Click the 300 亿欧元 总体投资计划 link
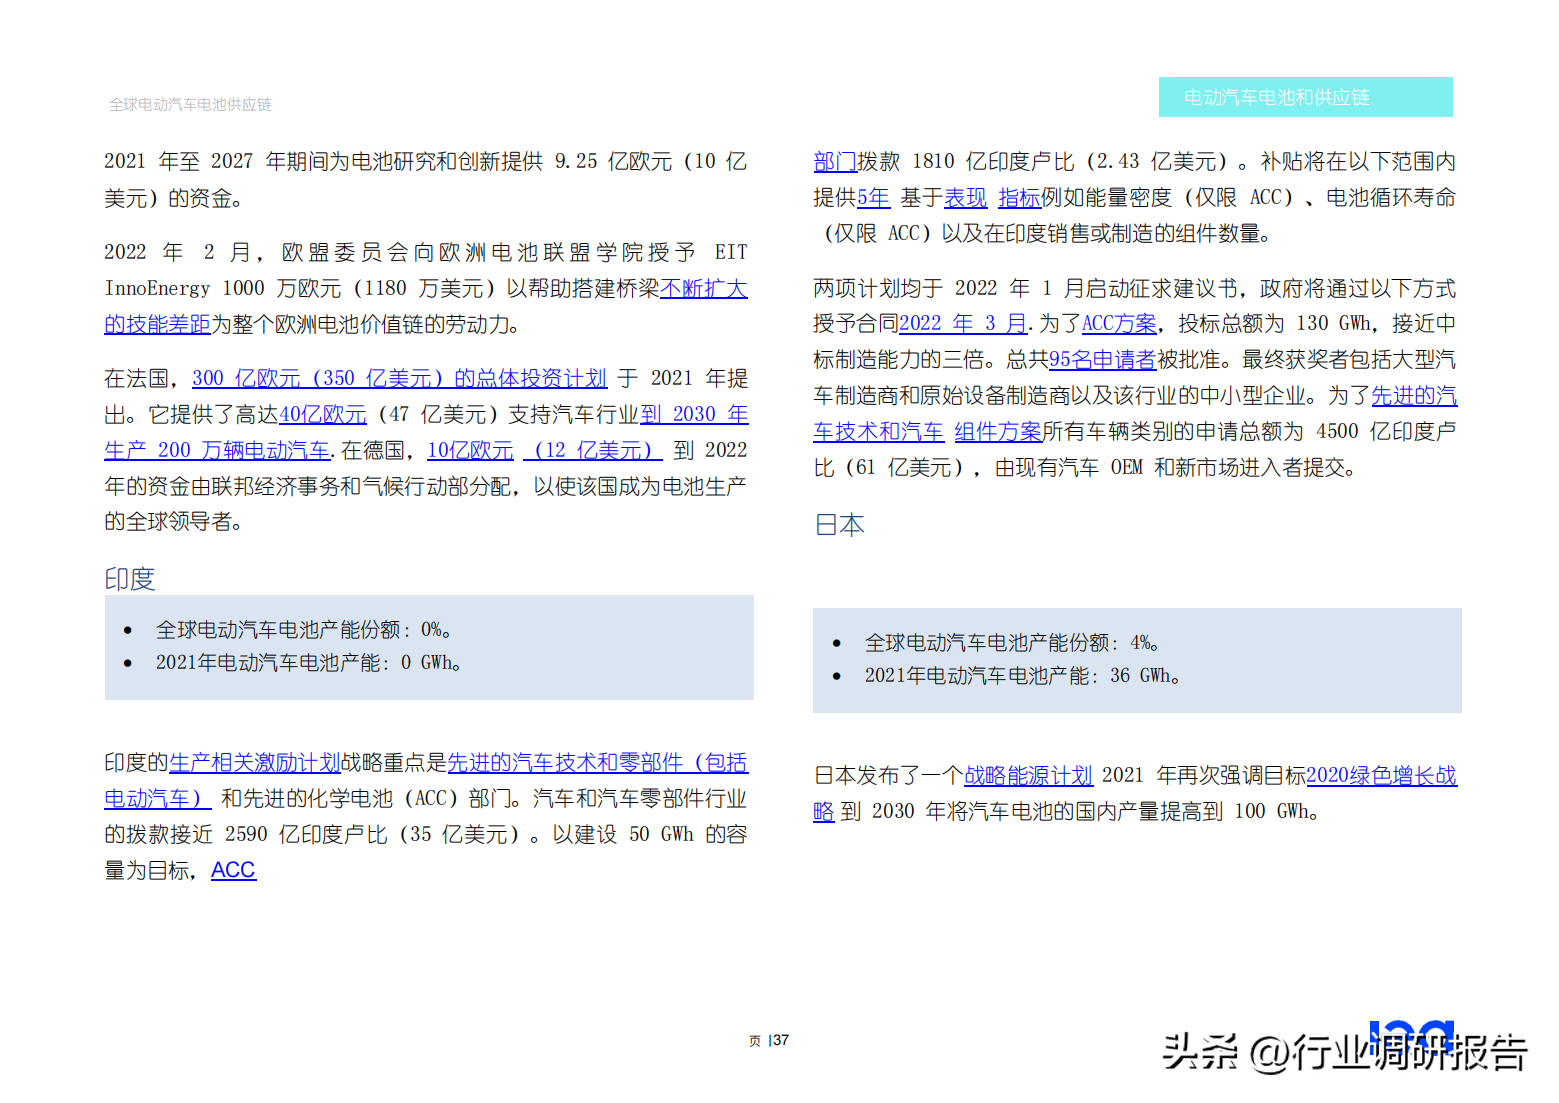This screenshot has width=1559, height=1103. click(x=400, y=379)
